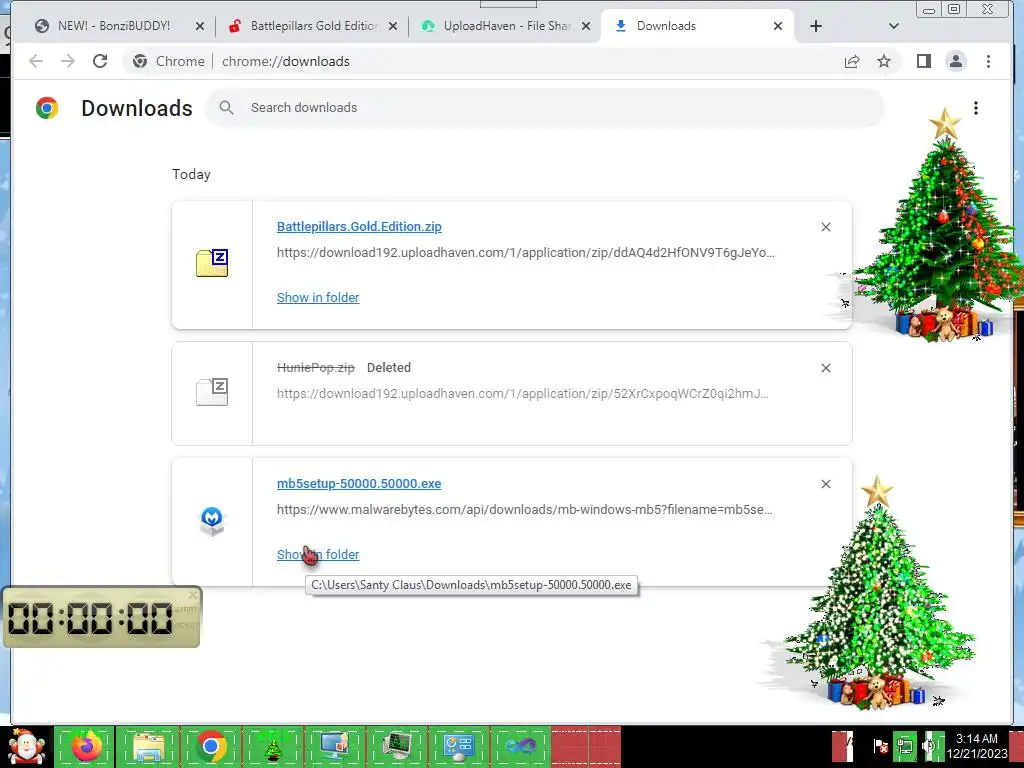Click the 00:00:00 timer widget
1024x768 pixels.
[x=101, y=617]
